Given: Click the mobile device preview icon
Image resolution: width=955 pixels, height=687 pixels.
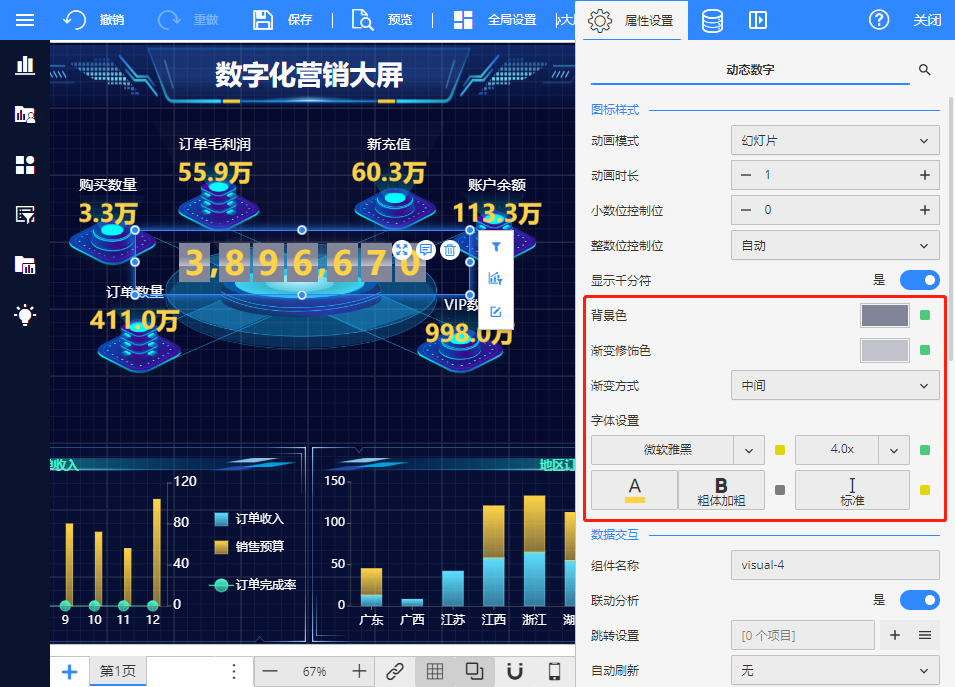Looking at the screenshot, I should [554, 671].
